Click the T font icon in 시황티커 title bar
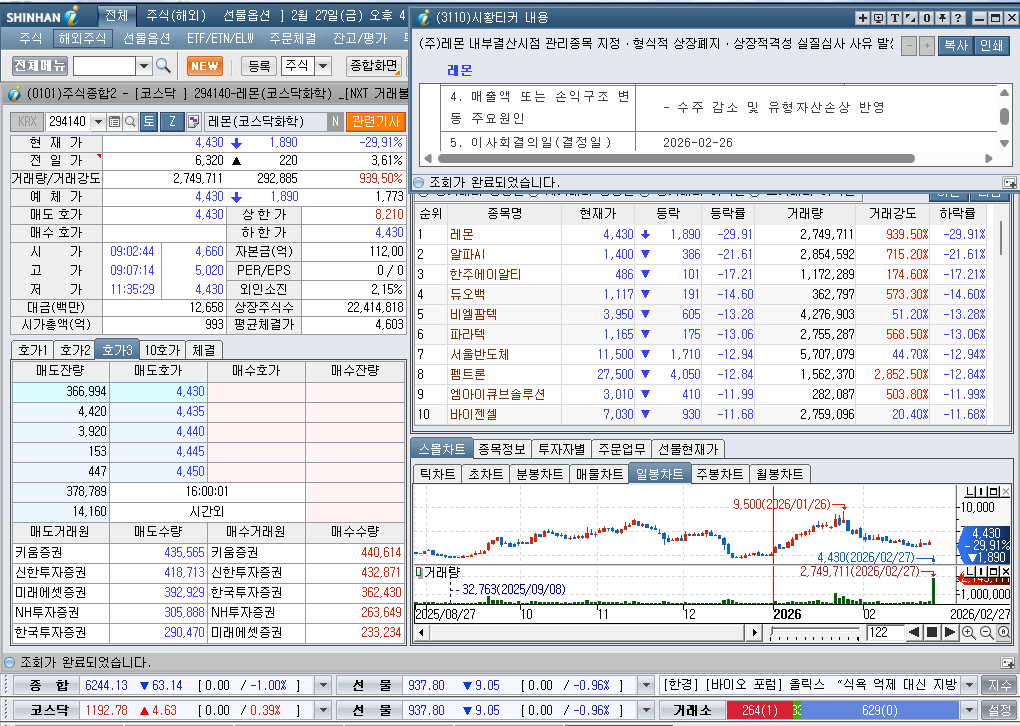Image resolution: width=1020 pixels, height=726 pixels. (895, 18)
